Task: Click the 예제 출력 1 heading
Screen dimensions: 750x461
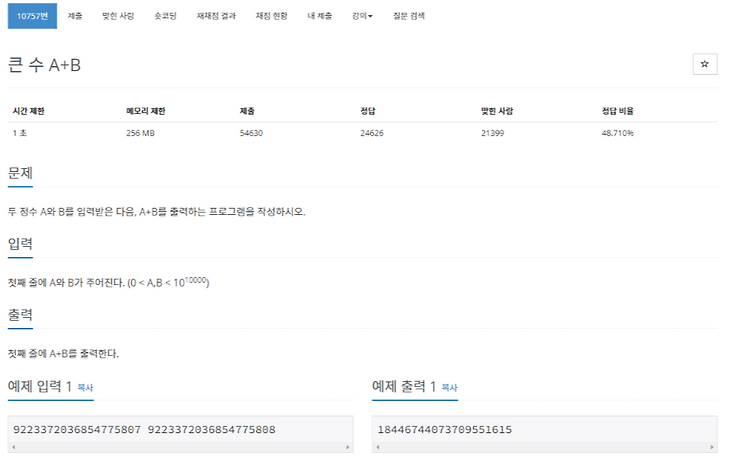Action: tap(404, 386)
